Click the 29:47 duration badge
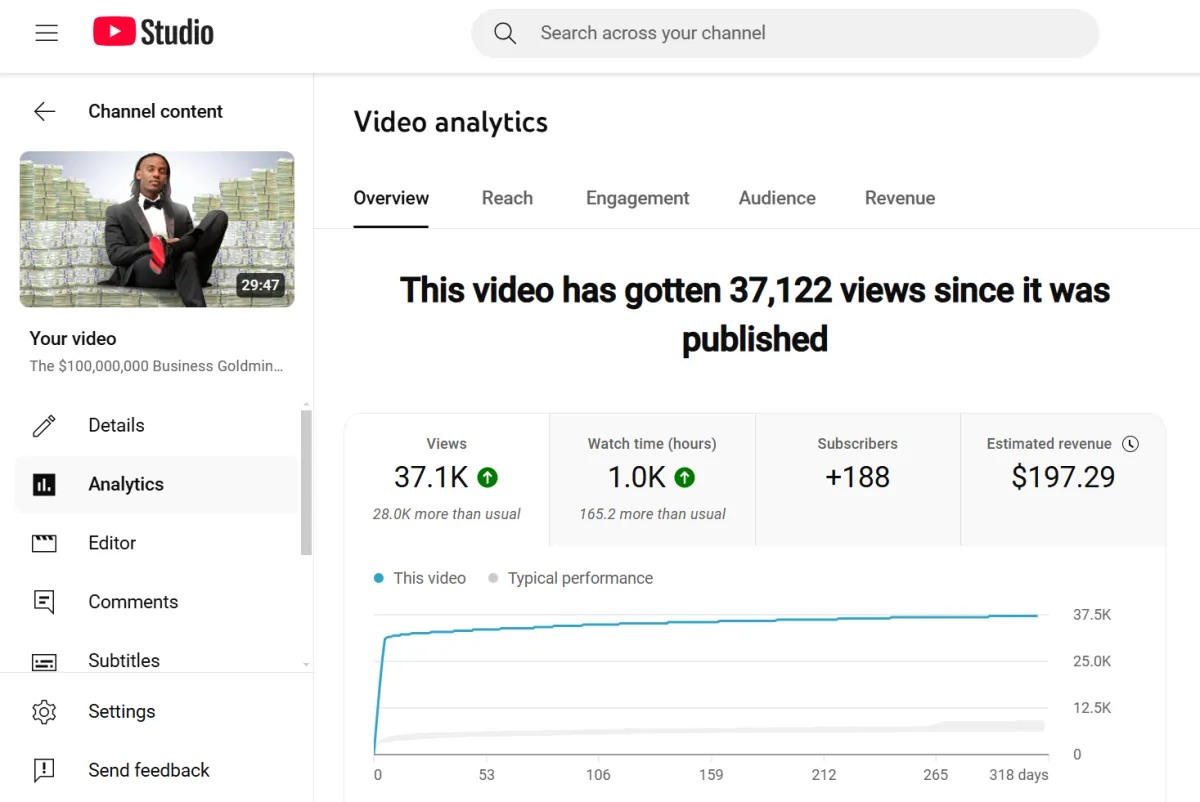 tap(260, 285)
